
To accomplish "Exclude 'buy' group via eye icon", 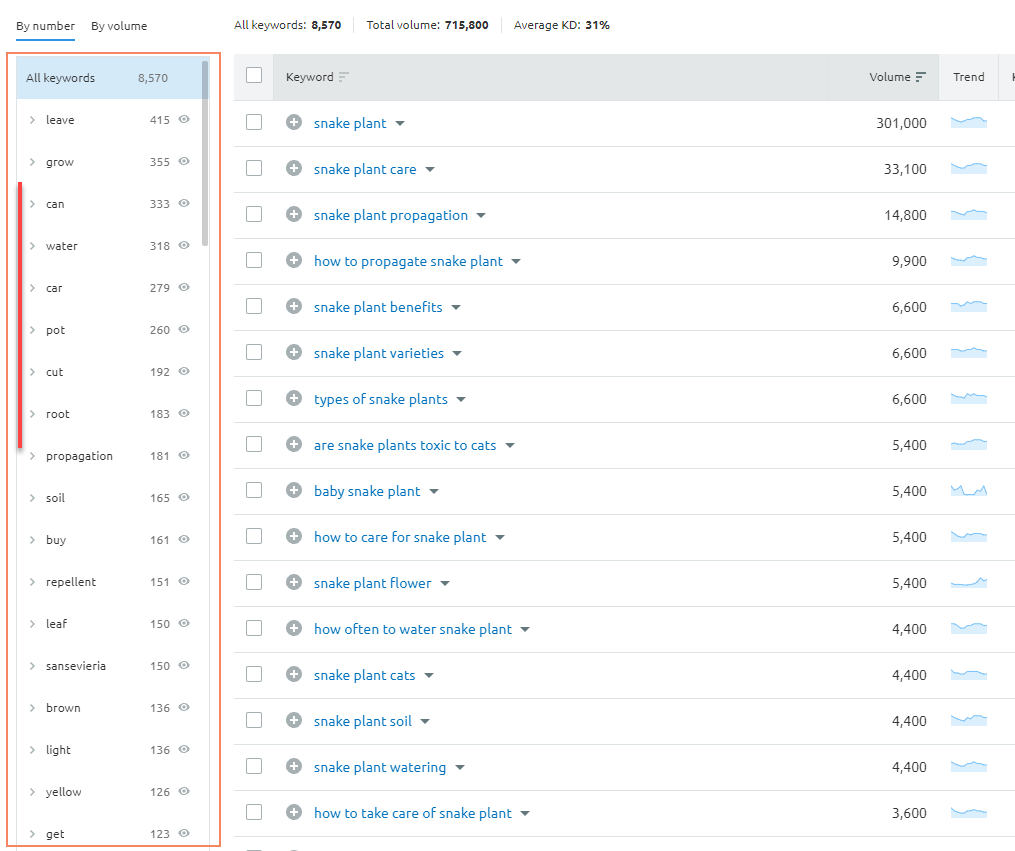I will [x=184, y=539].
